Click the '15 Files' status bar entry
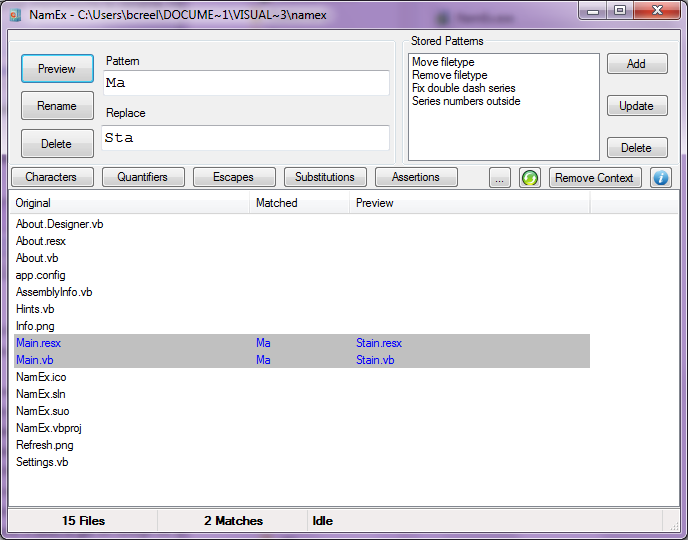The height and width of the screenshot is (540, 688). click(x=83, y=521)
